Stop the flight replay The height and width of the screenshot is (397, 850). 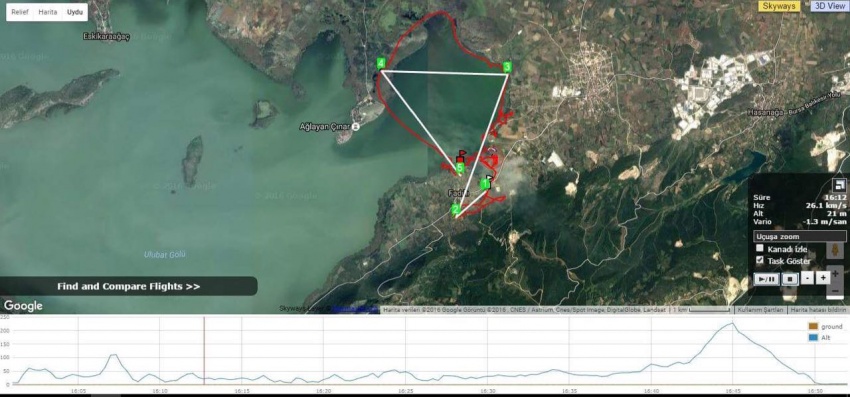click(790, 279)
